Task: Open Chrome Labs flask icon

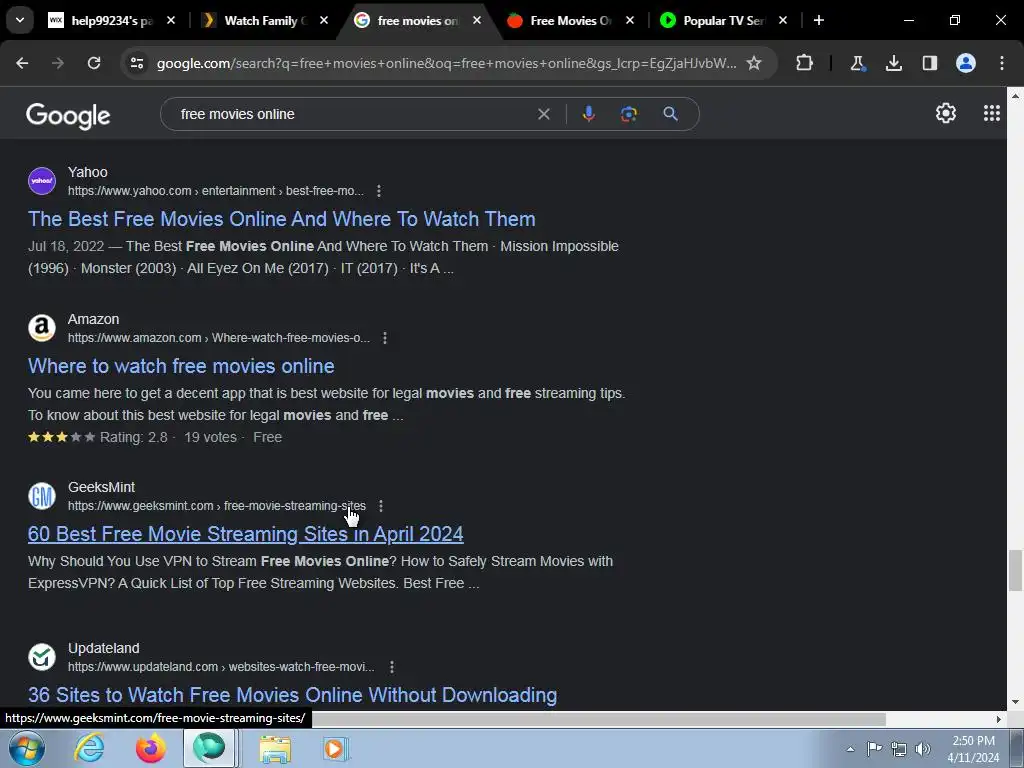Action: click(x=857, y=63)
